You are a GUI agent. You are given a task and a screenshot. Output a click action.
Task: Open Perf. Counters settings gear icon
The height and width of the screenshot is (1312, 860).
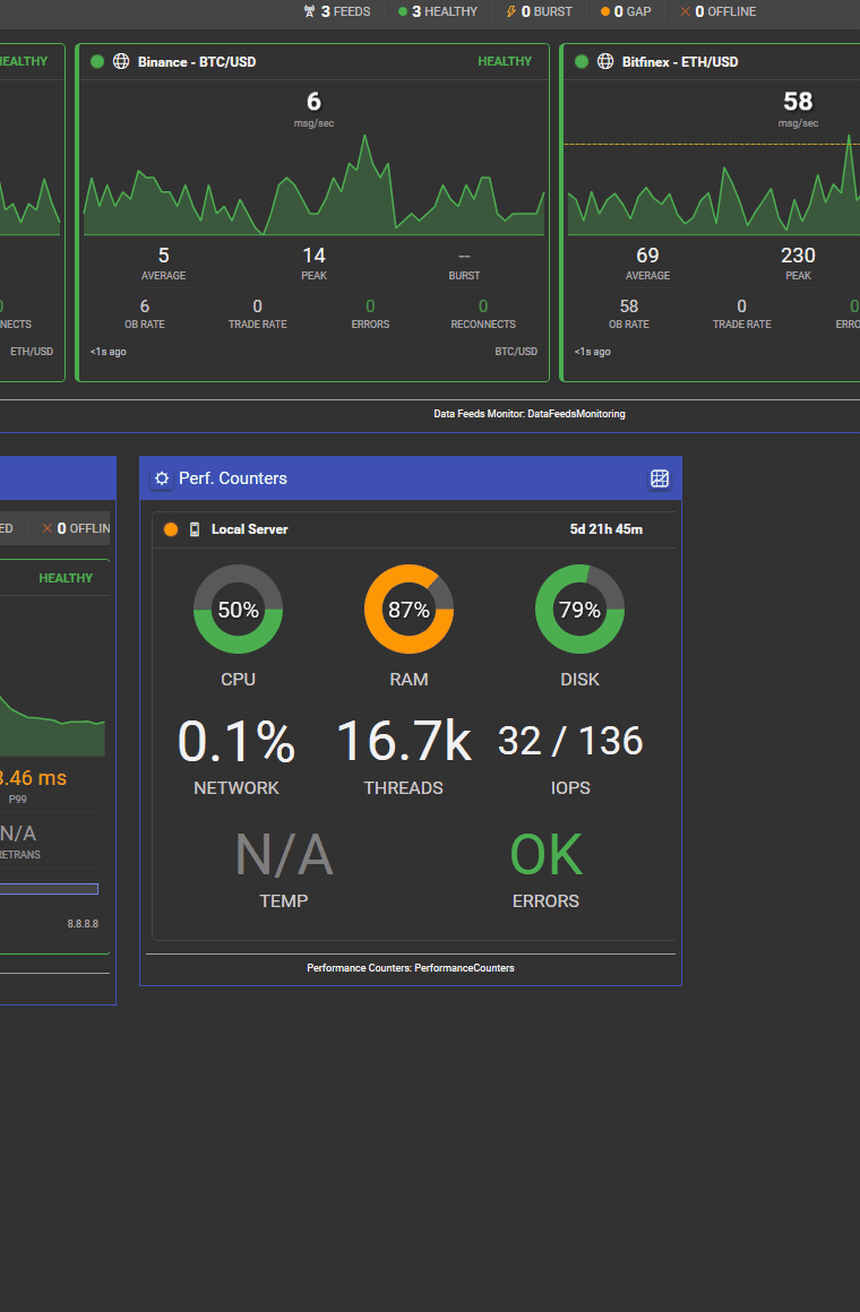pos(162,479)
